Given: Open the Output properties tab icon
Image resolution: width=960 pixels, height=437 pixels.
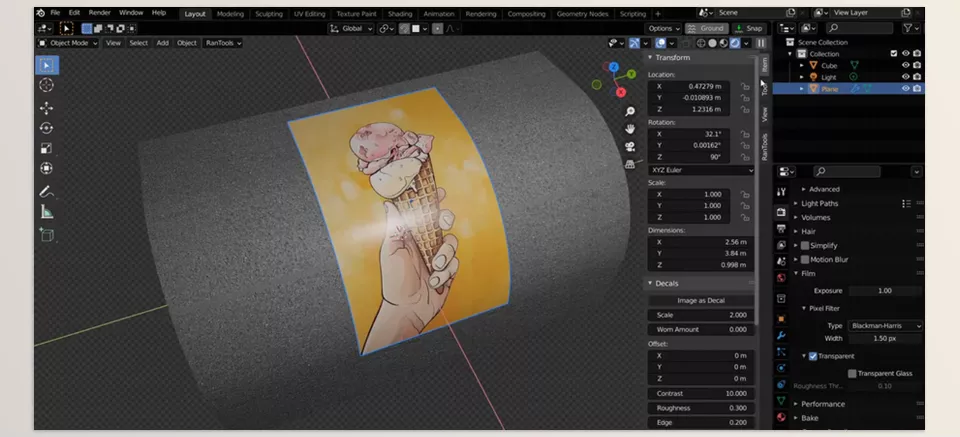Looking at the screenshot, I should coord(781,228).
